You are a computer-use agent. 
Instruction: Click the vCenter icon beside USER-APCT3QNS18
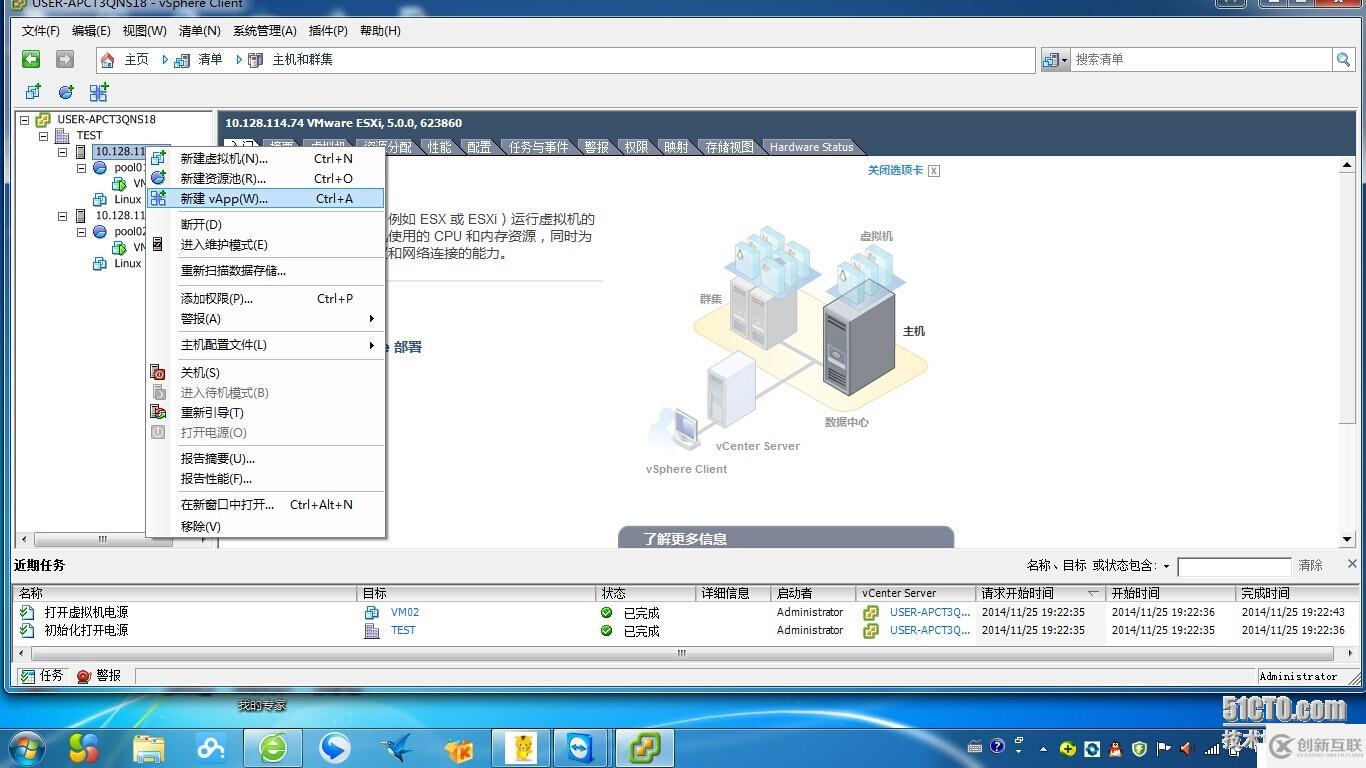tap(44, 120)
